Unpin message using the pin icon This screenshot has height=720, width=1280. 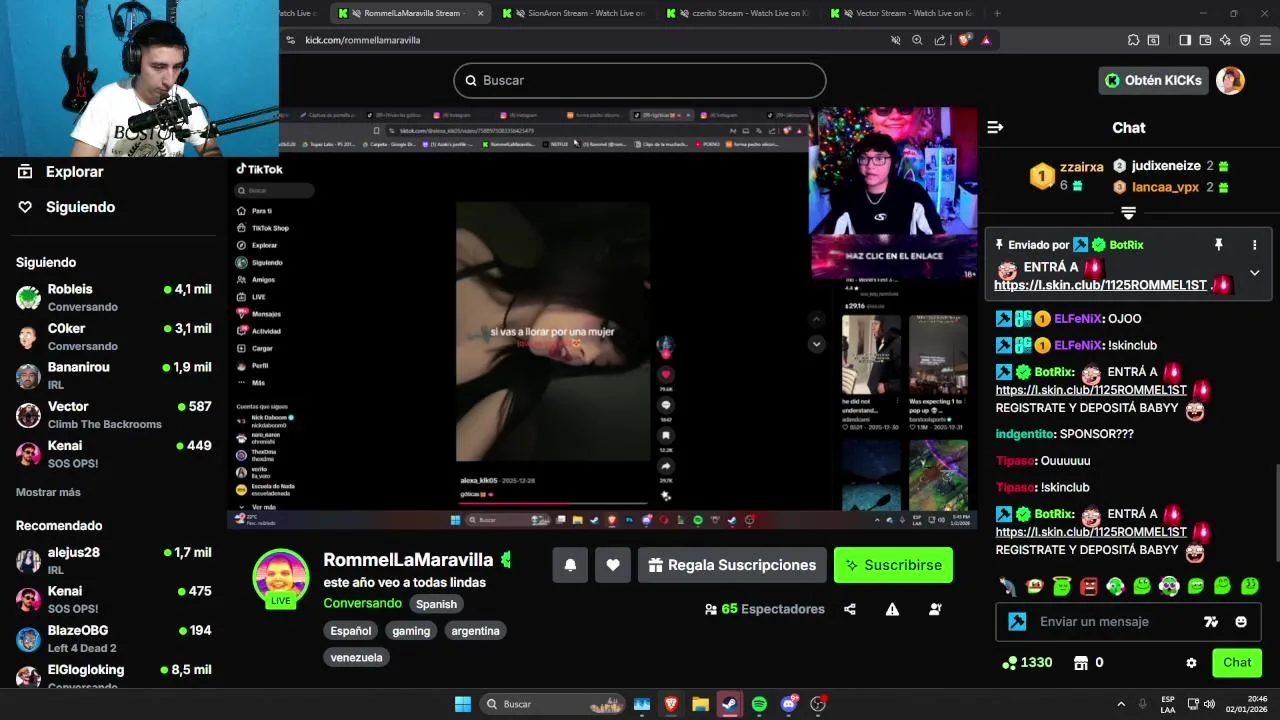1218,245
